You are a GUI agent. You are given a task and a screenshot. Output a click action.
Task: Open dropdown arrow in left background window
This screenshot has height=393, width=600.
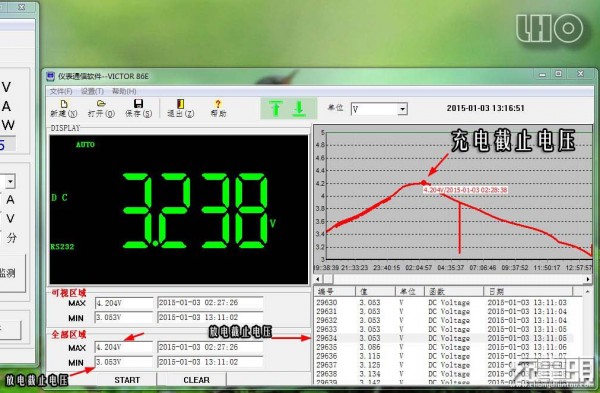click(x=10, y=181)
